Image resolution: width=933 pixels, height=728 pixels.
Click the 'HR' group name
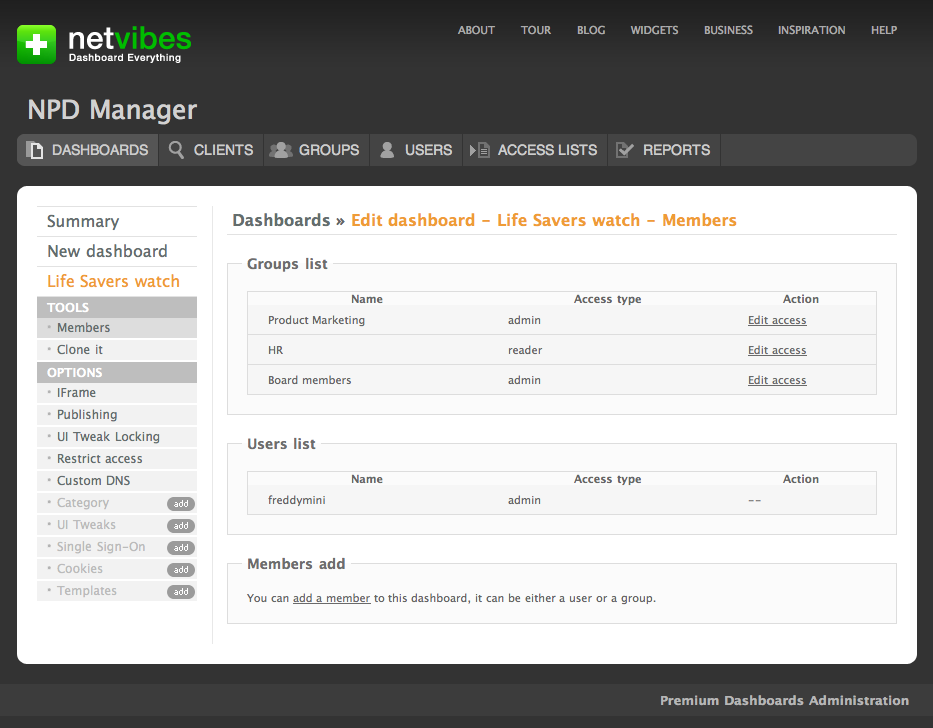[x=275, y=350]
